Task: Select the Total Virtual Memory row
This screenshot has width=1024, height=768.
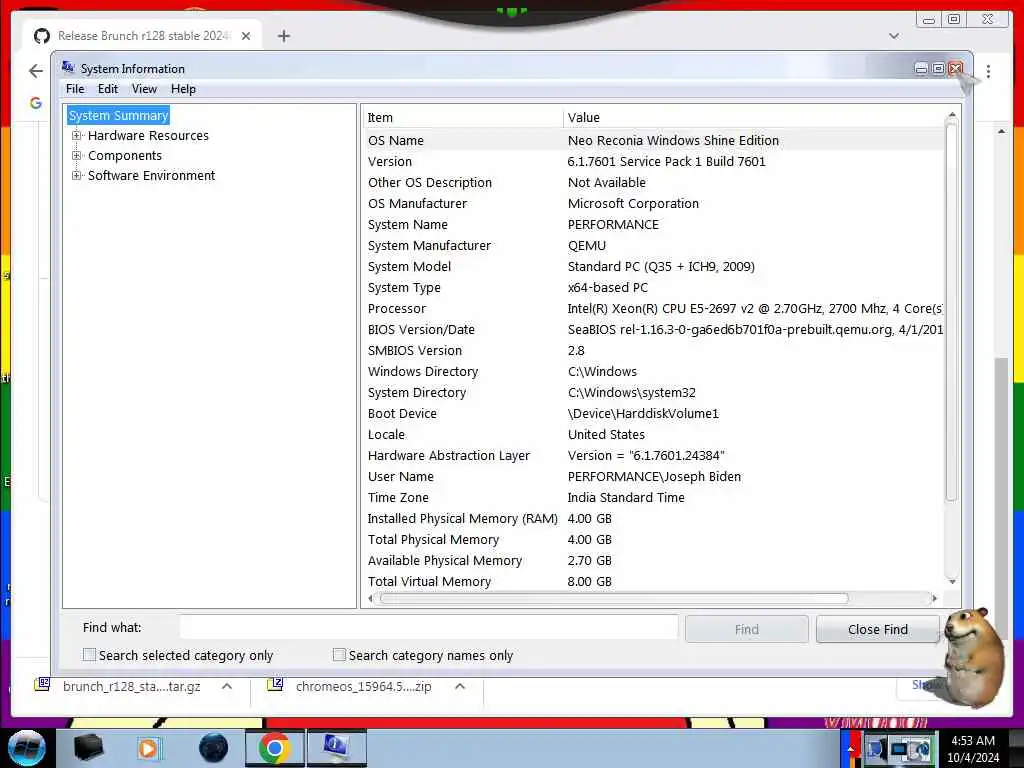Action: [x=653, y=581]
